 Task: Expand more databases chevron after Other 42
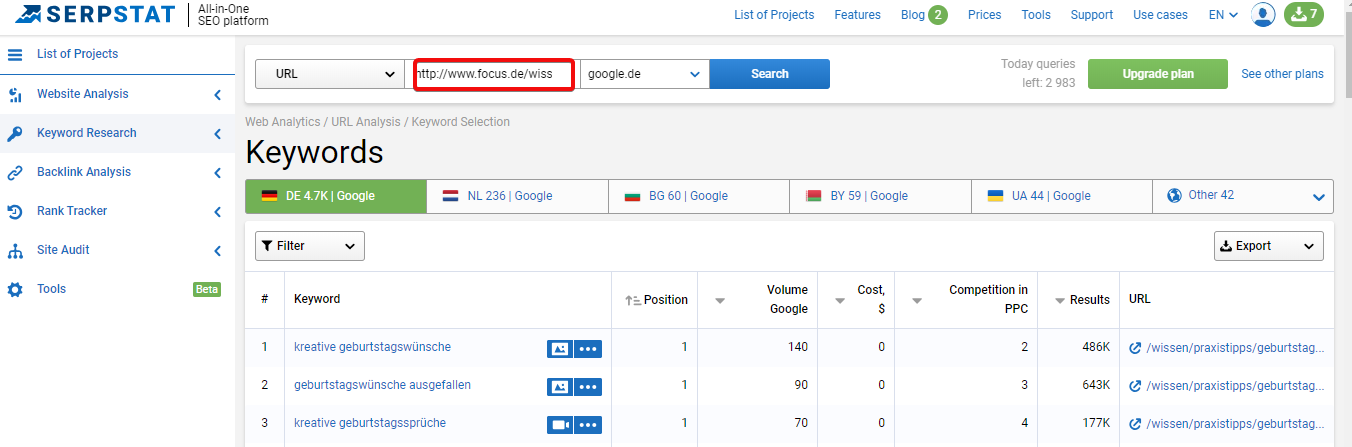[1318, 198]
